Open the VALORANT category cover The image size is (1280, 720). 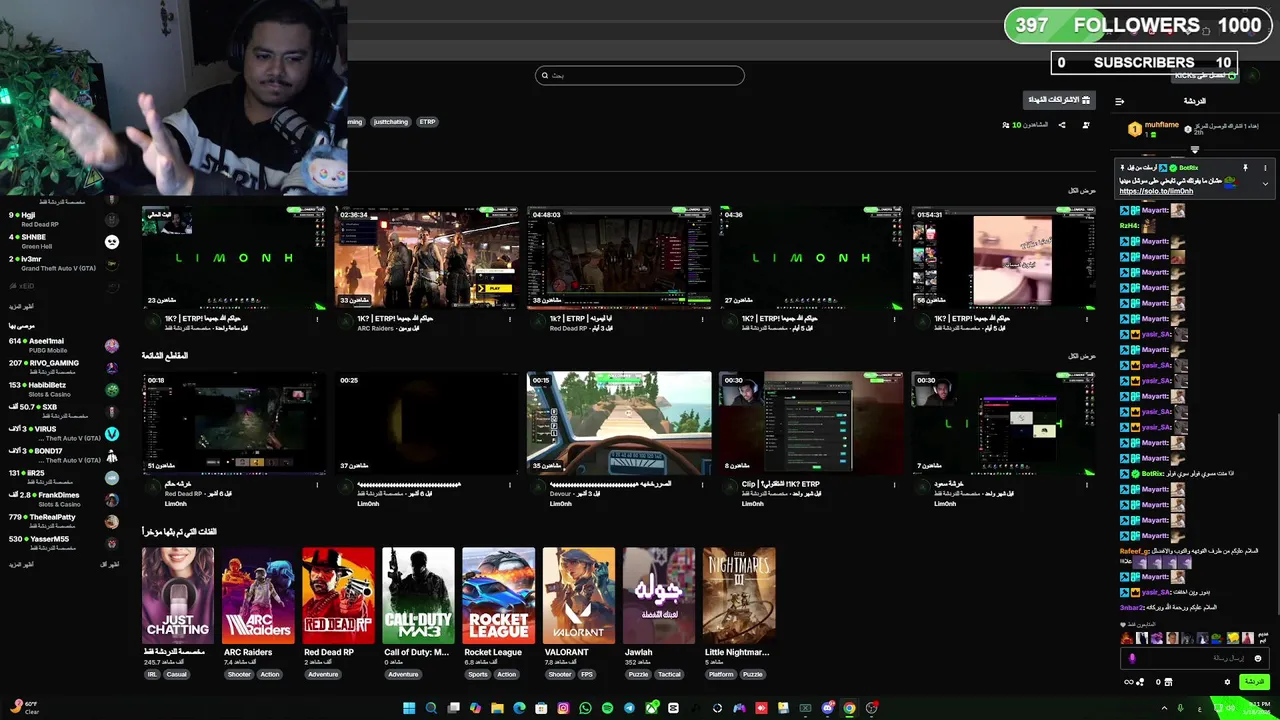pyautogui.click(x=578, y=595)
